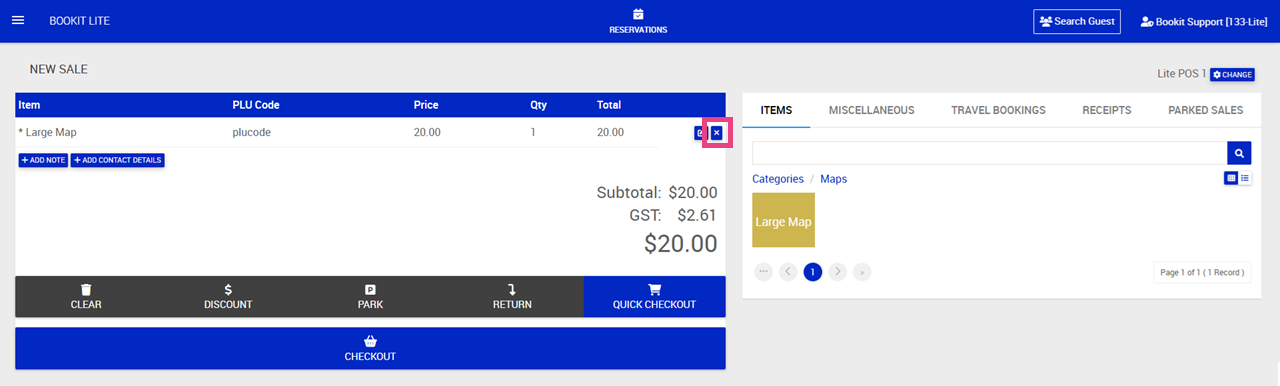Go to next results page arrow

(x=838, y=271)
